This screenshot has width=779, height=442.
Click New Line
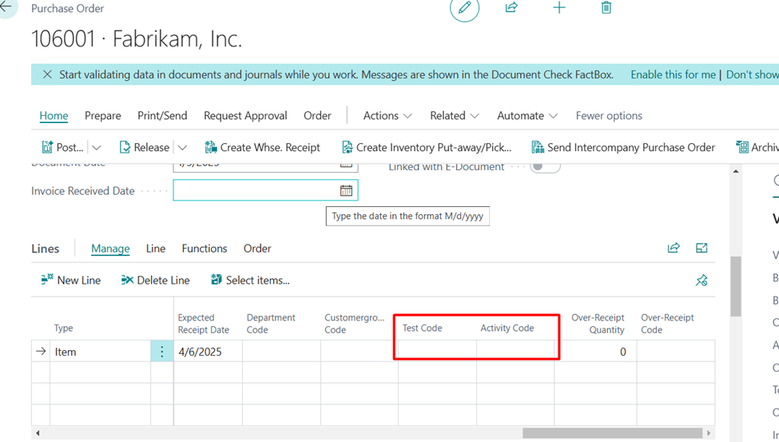(x=71, y=280)
